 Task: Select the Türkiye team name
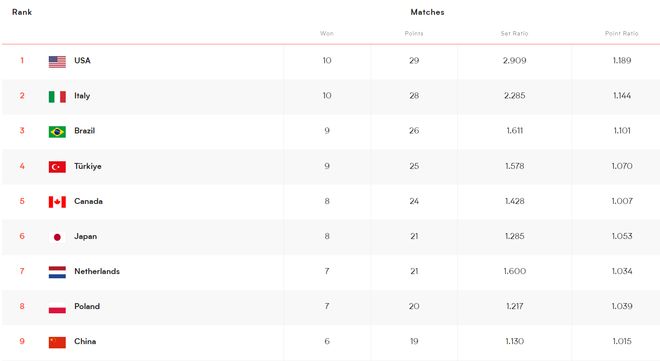(x=88, y=166)
